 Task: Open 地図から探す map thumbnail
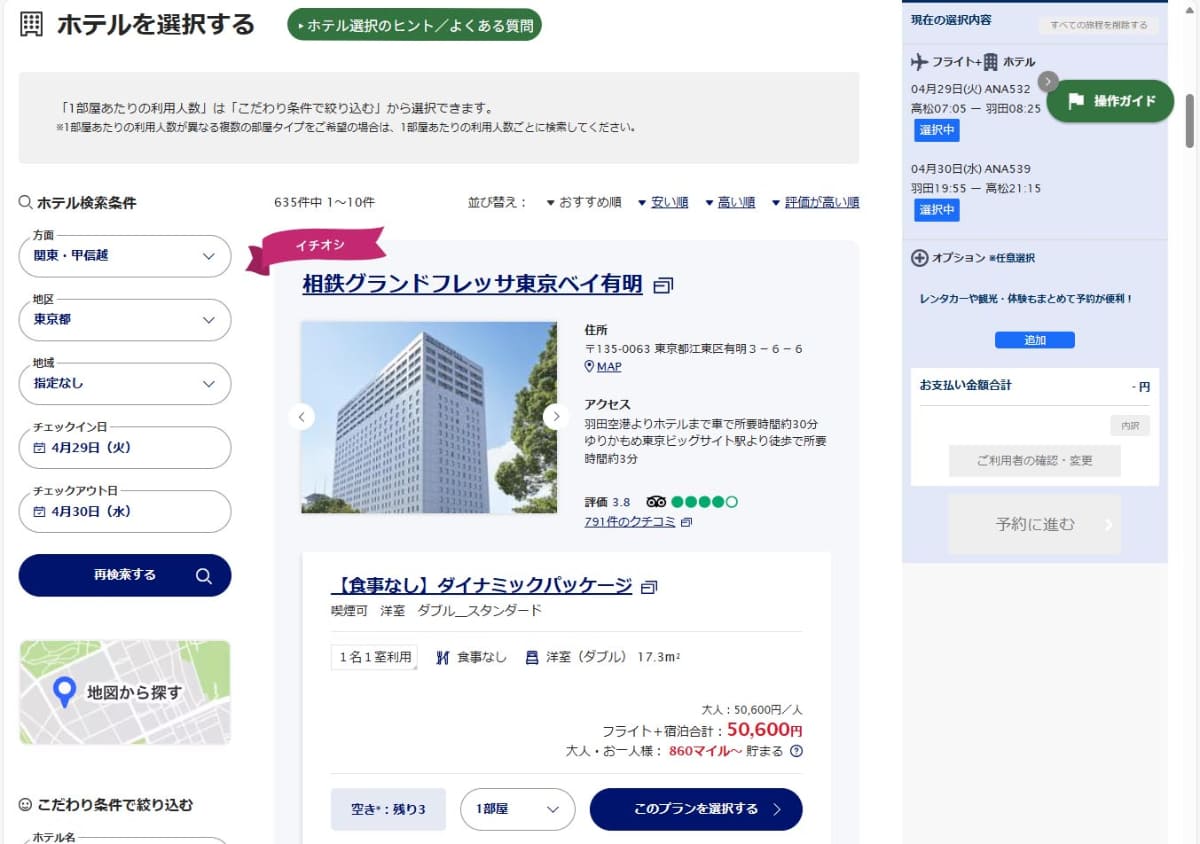point(125,692)
